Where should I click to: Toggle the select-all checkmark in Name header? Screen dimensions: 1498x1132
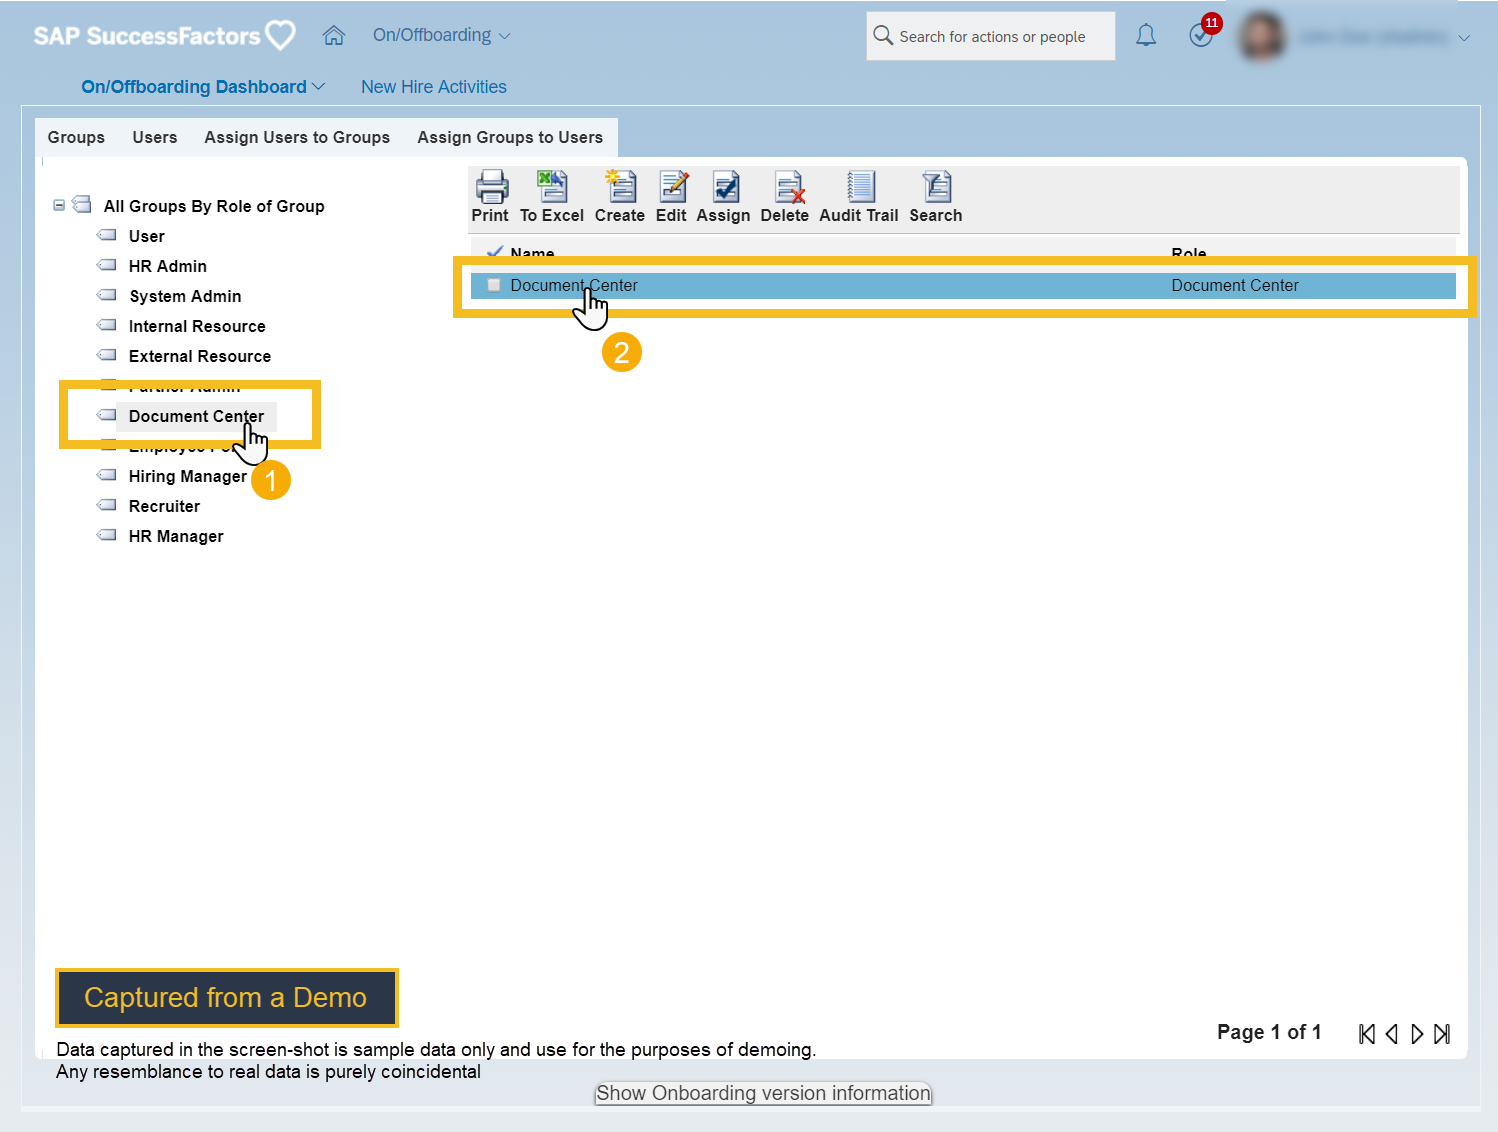494,252
